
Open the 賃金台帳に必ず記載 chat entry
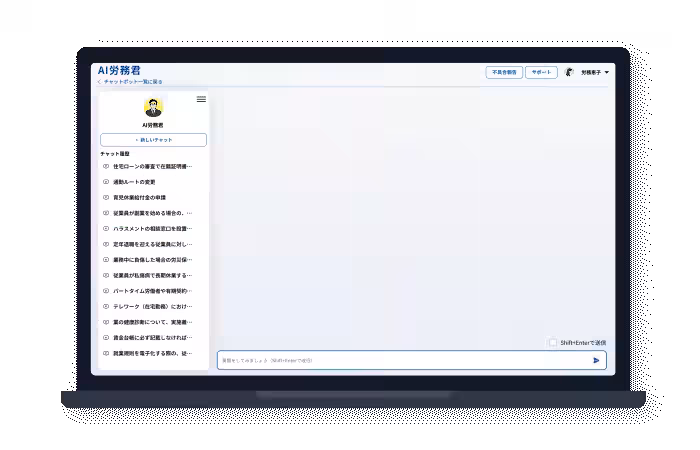[152, 338]
